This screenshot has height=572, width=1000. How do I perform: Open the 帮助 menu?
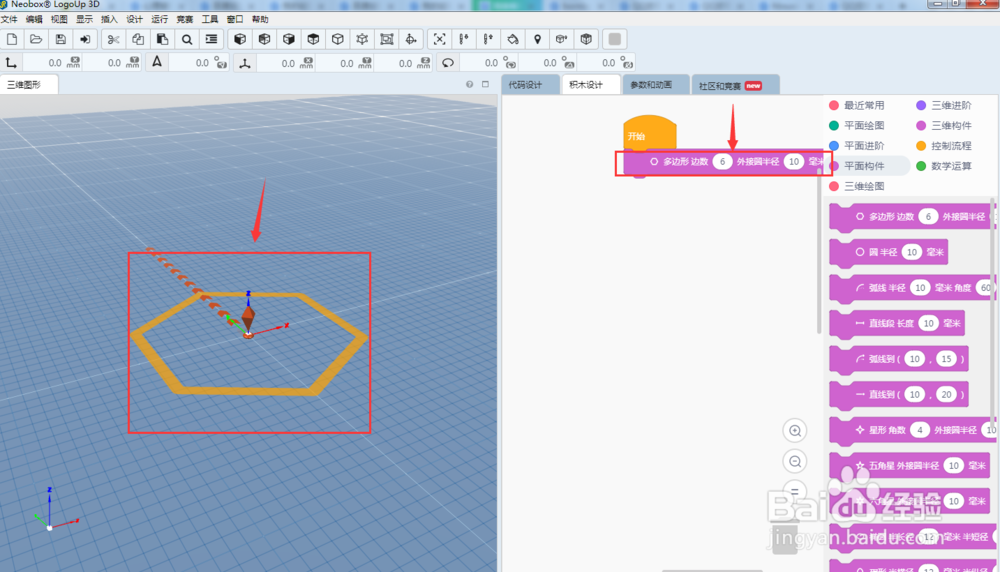click(x=260, y=19)
